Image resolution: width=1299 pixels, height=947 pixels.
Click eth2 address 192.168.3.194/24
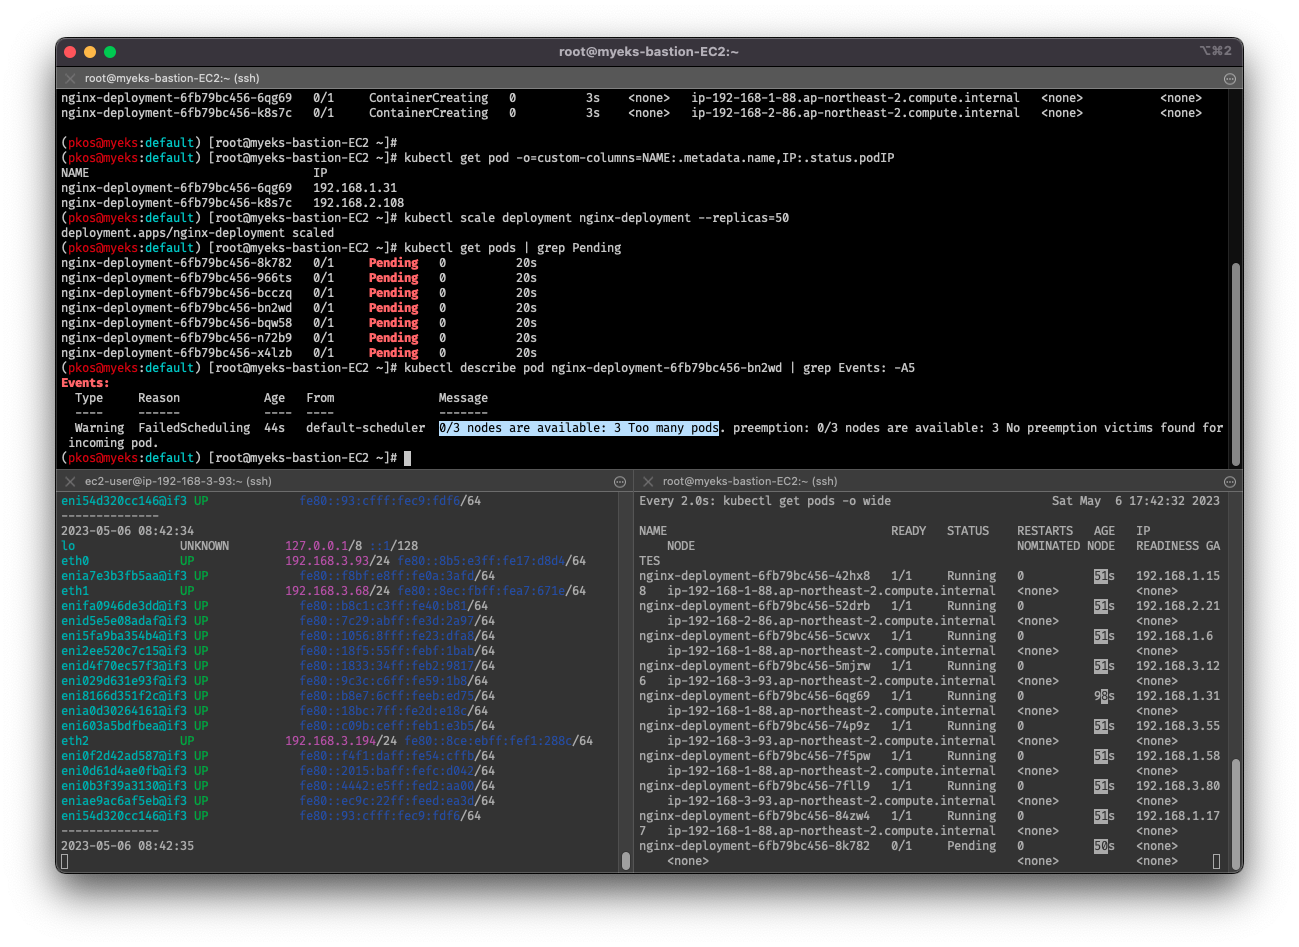coord(341,741)
